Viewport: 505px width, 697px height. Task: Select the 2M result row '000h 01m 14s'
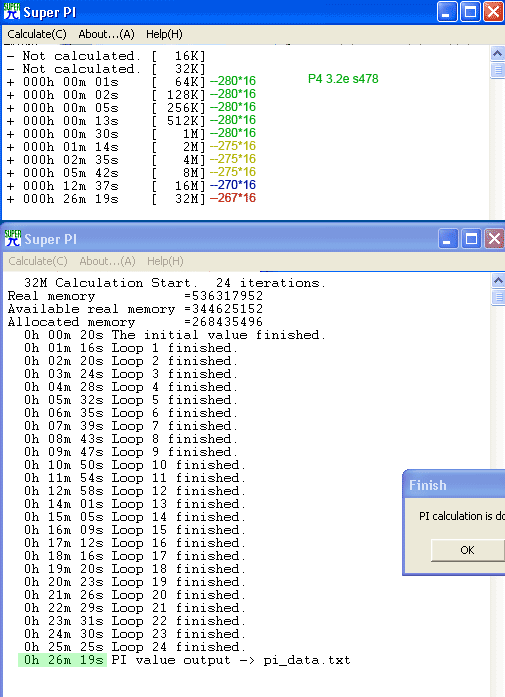tap(106, 147)
